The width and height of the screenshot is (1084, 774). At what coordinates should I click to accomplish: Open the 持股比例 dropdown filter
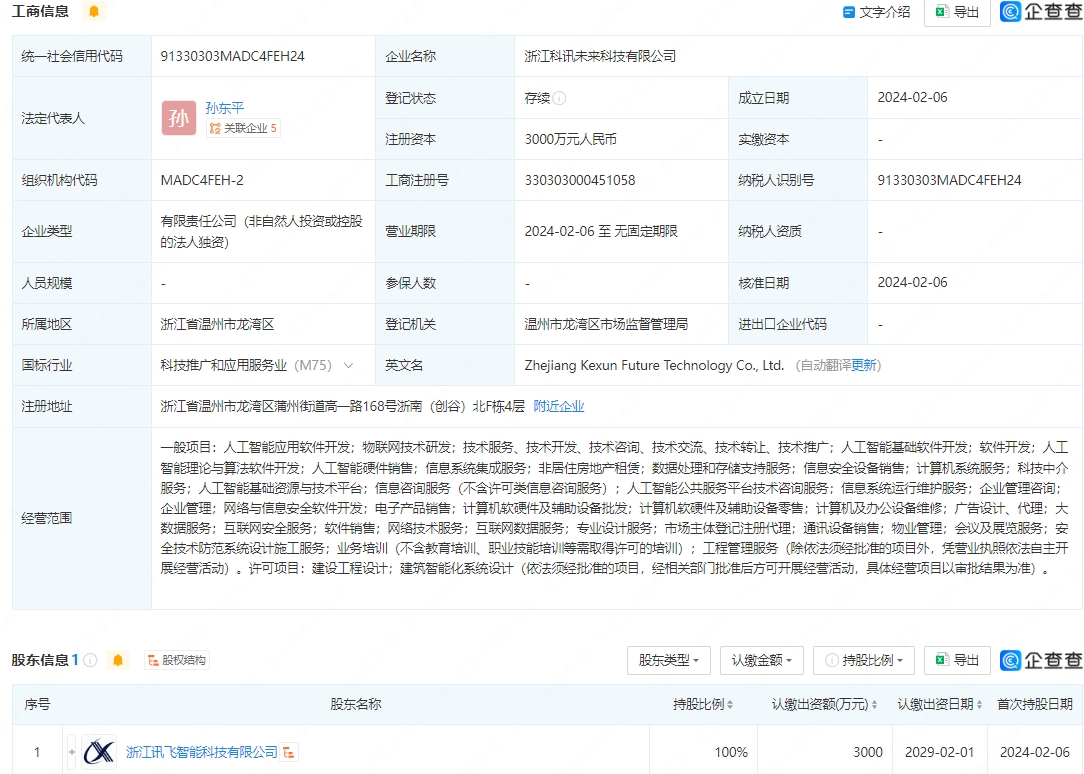click(x=863, y=660)
